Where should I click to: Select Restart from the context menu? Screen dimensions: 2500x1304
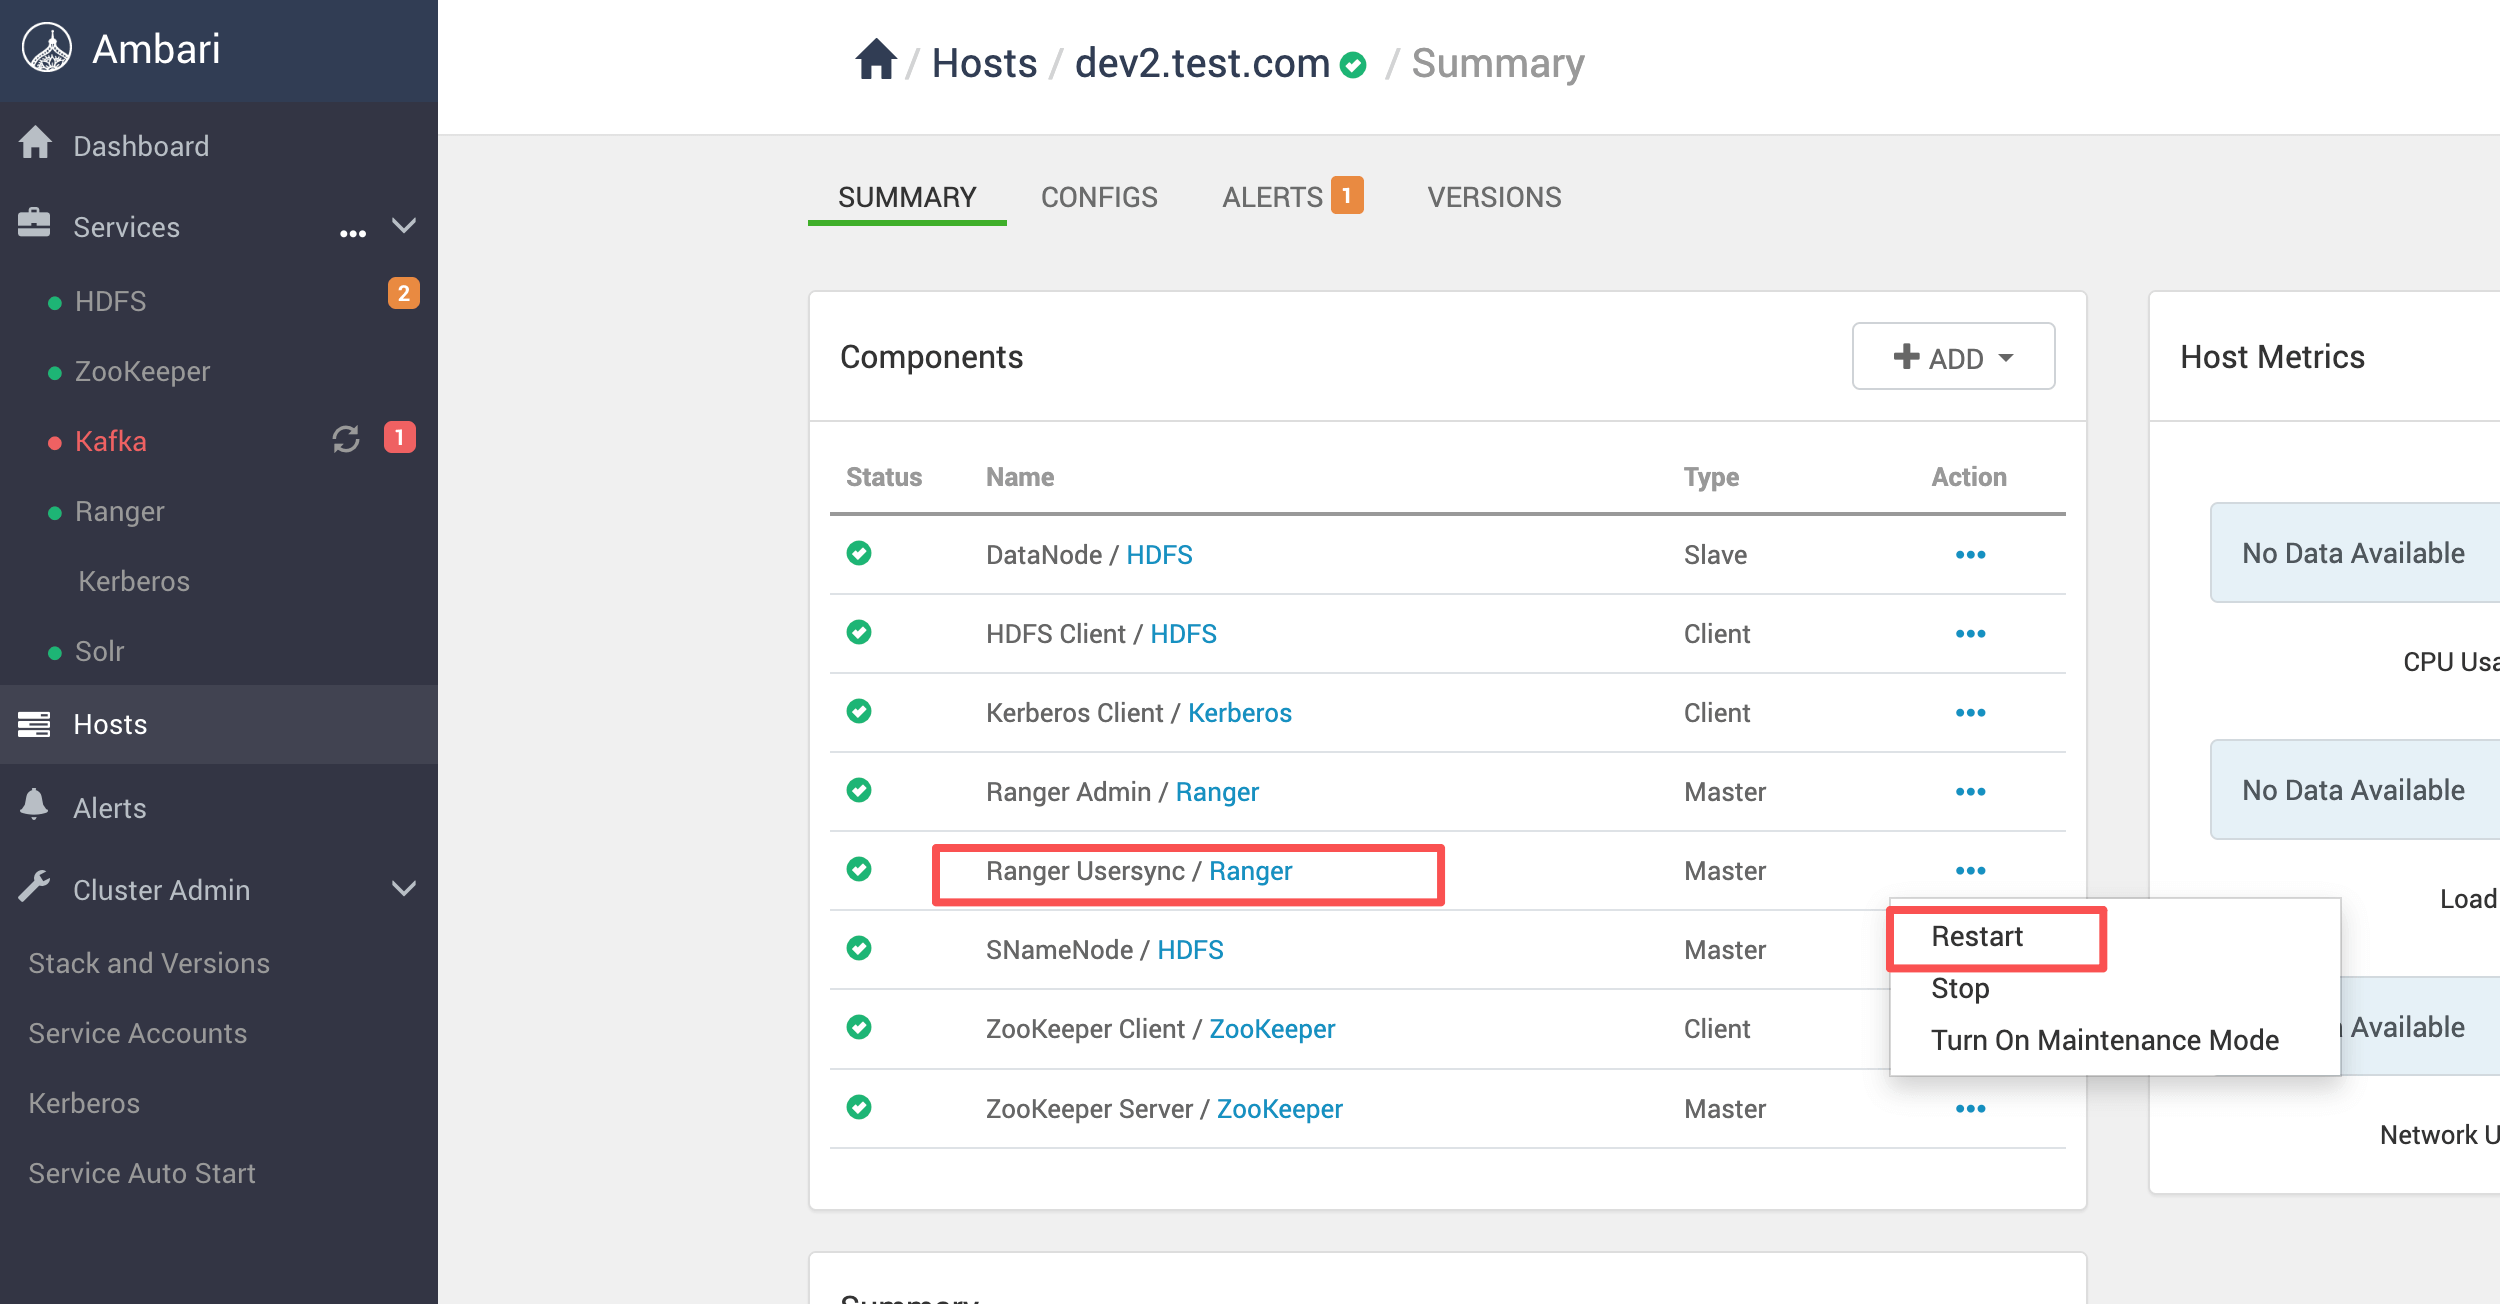click(1976, 937)
